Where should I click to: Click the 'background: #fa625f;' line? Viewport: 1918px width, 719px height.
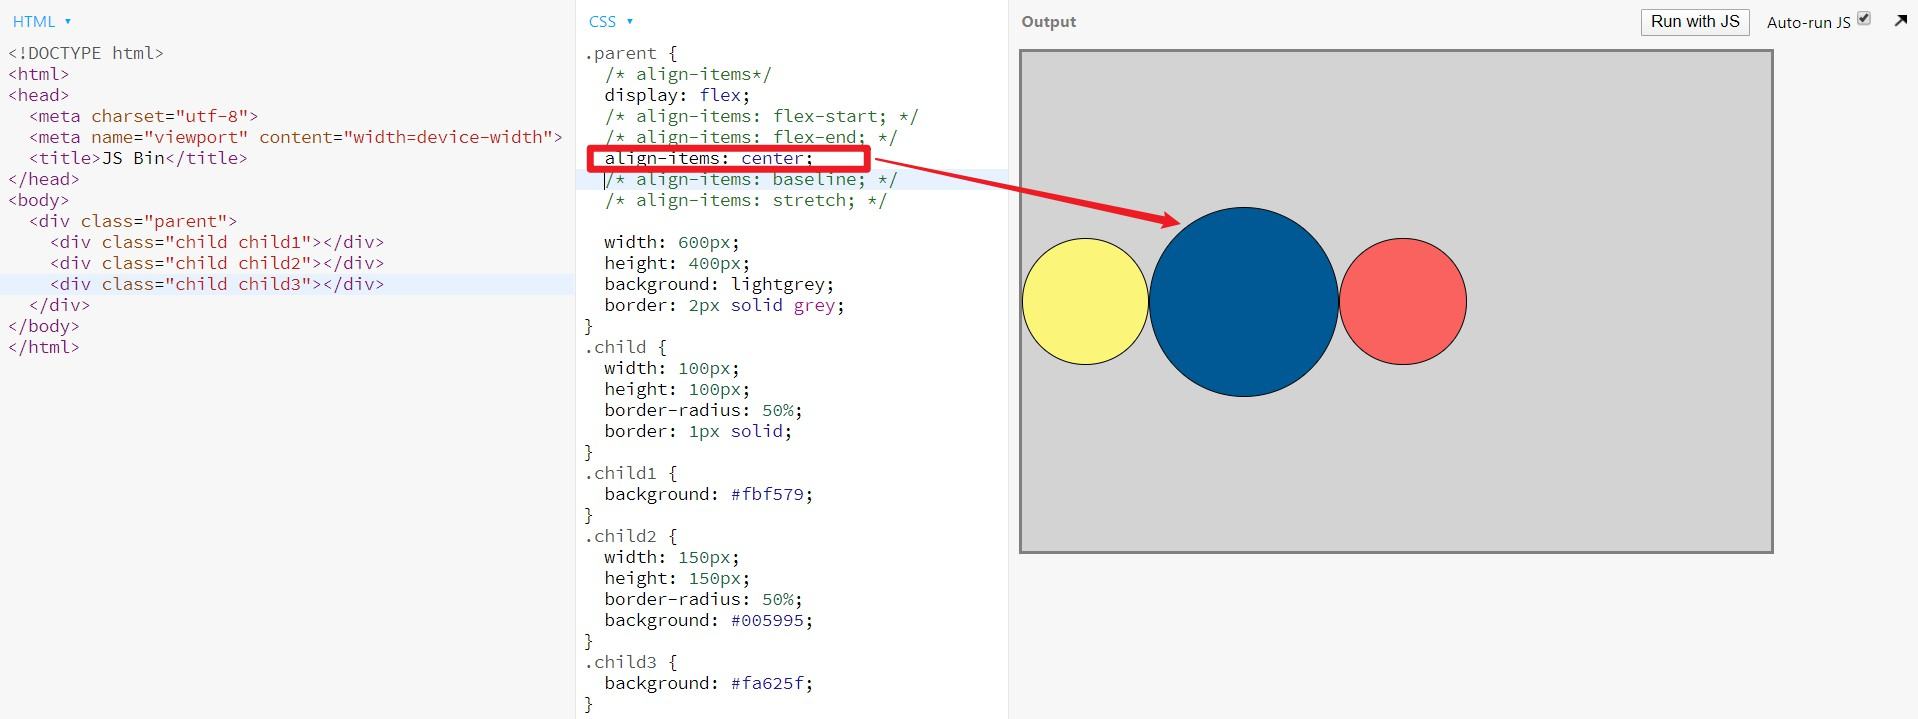coord(708,683)
